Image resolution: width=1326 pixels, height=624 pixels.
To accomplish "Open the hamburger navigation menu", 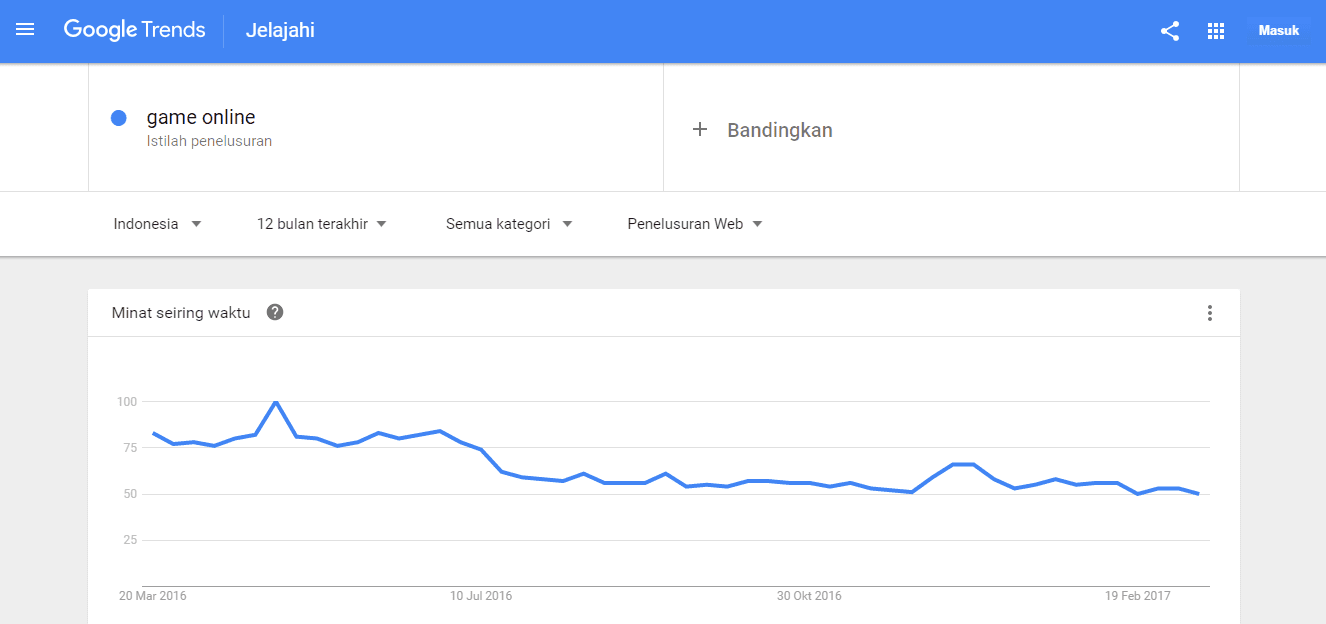I will point(25,30).
